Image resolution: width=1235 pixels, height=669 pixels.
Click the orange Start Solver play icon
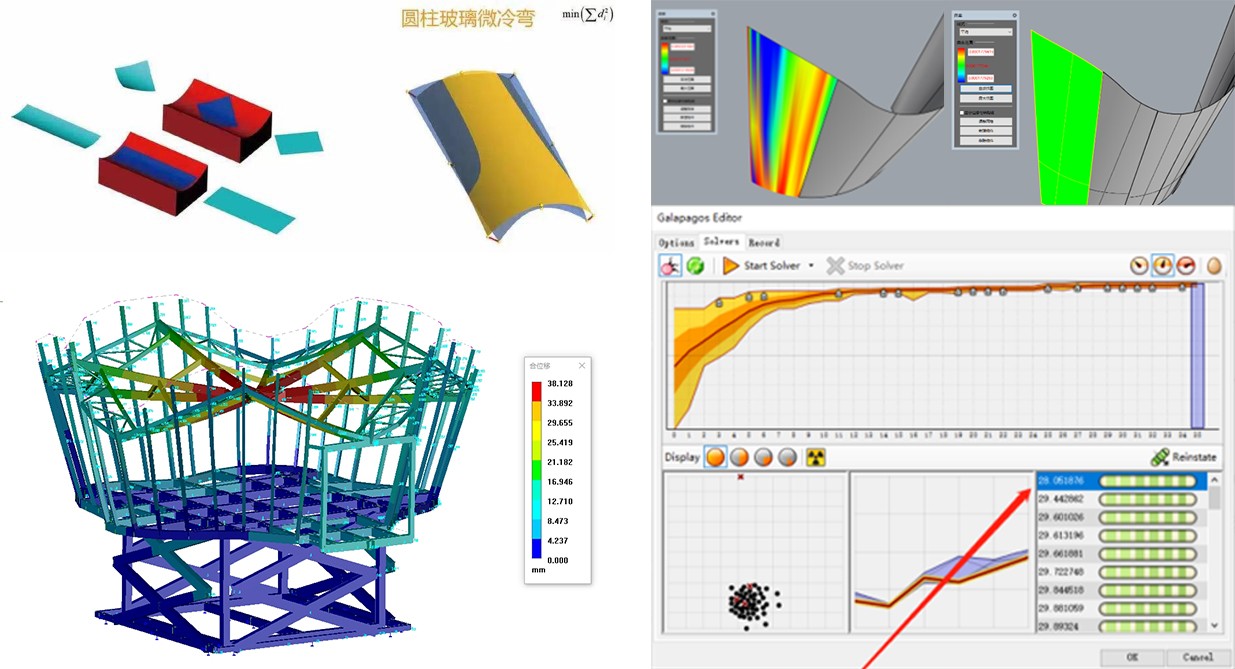[x=731, y=266]
